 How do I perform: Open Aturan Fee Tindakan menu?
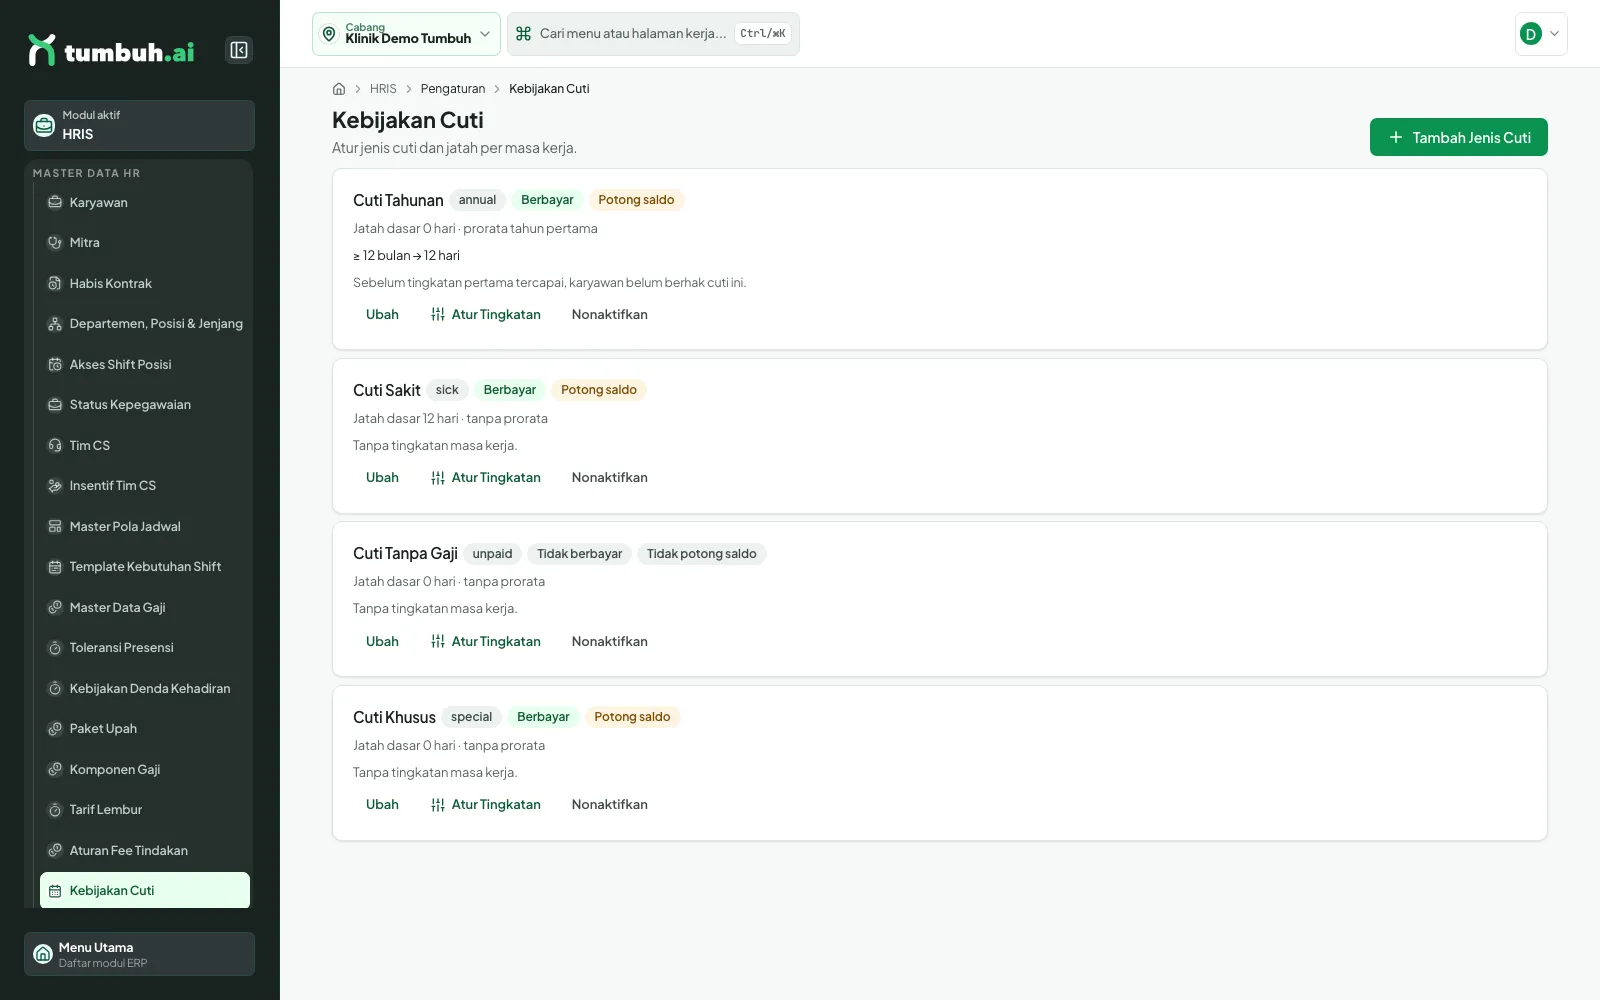point(145,851)
